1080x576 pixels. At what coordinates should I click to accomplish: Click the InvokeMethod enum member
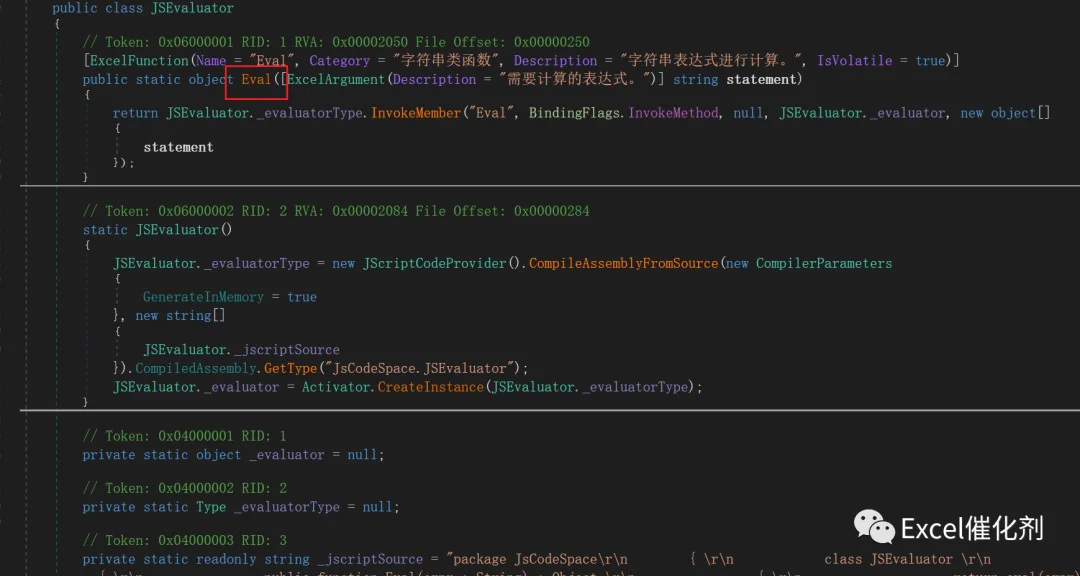673,113
